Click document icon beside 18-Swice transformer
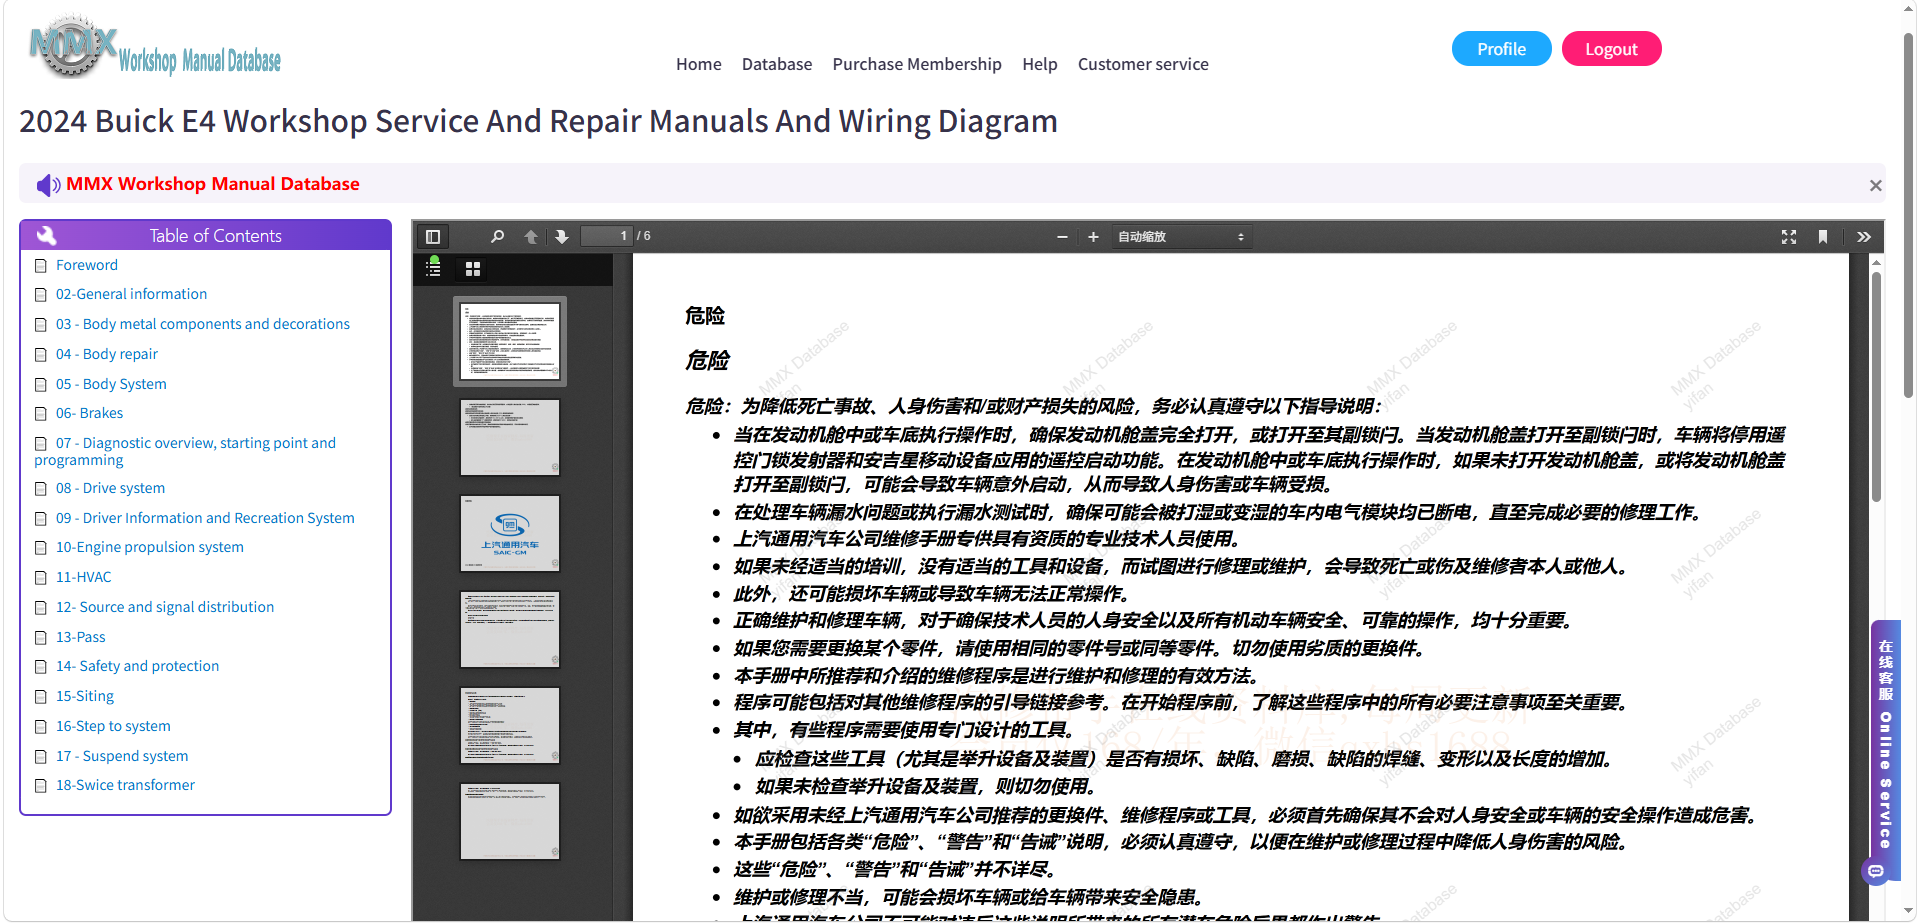The width and height of the screenshot is (1918, 924). click(41, 786)
